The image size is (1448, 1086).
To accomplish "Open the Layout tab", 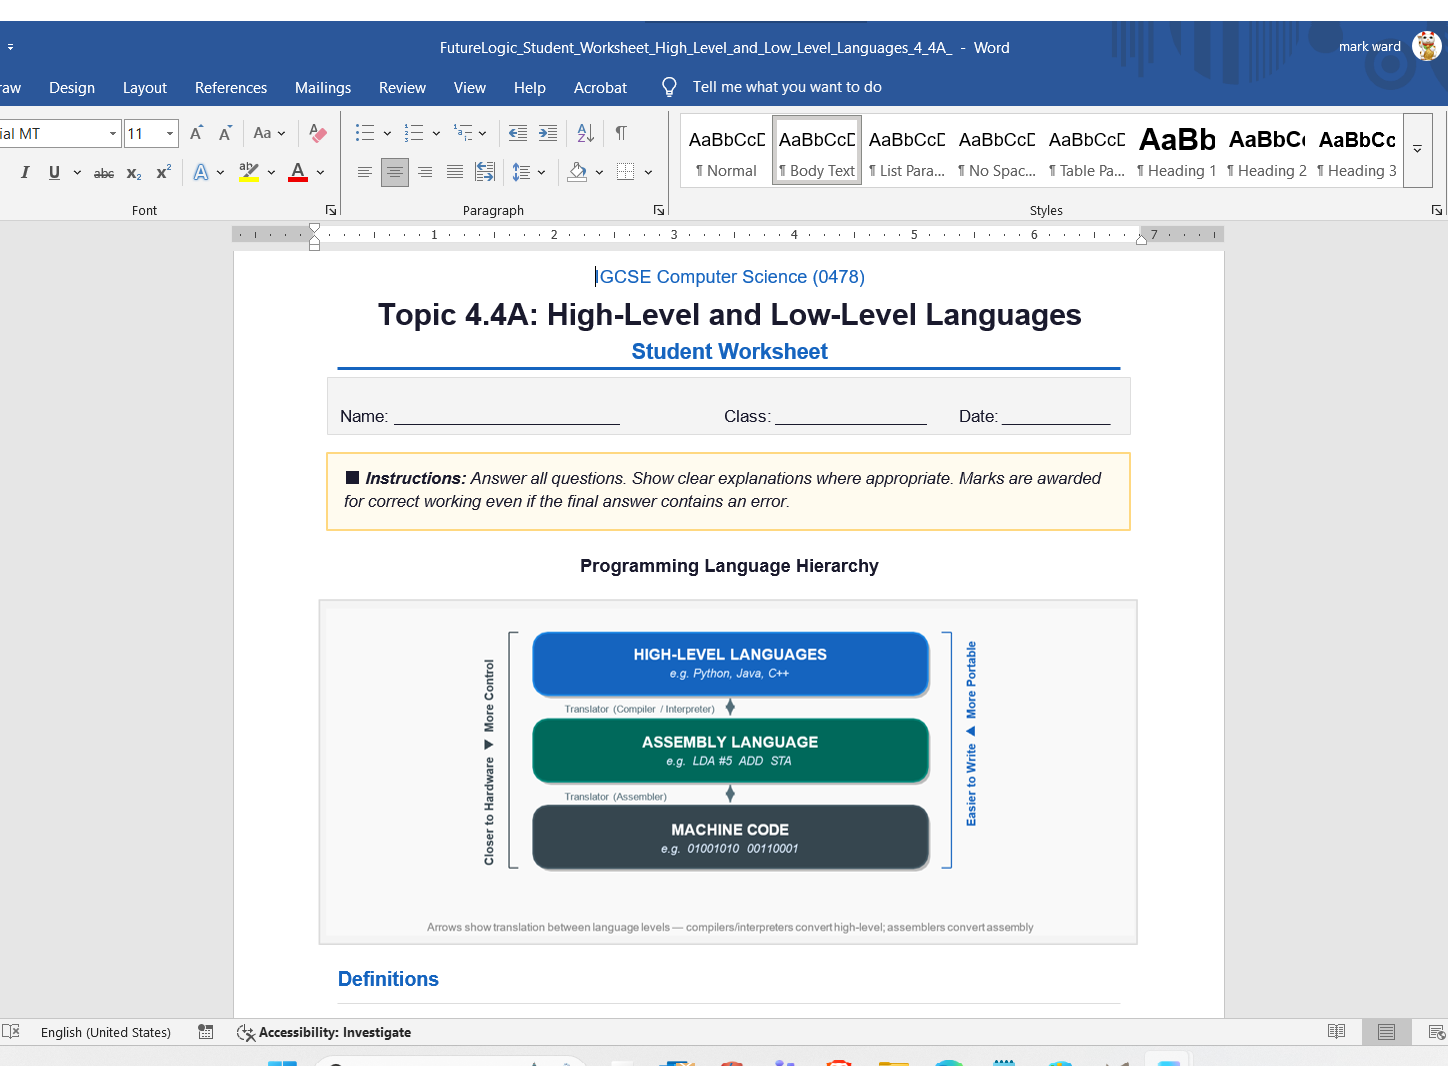I will coord(145,88).
